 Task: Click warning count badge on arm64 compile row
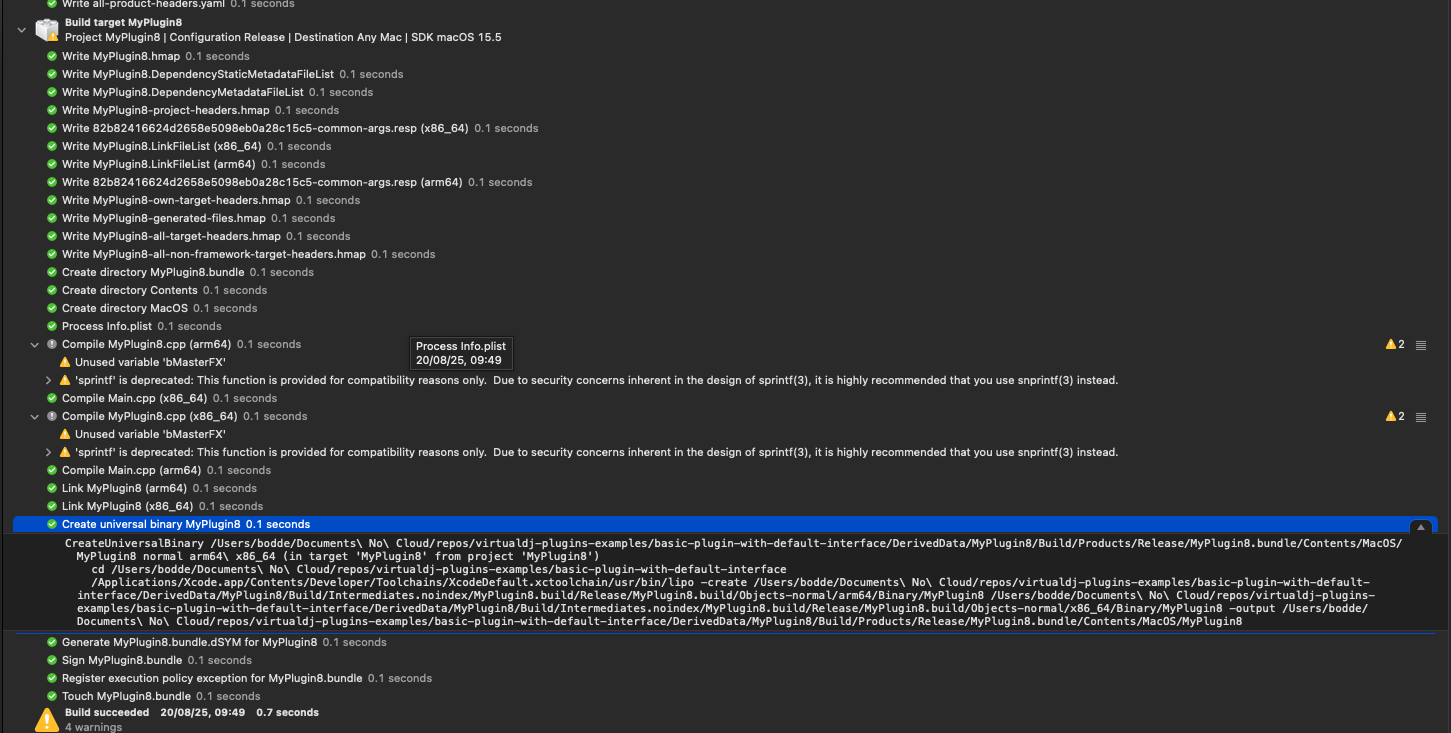(x=1395, y=344)
